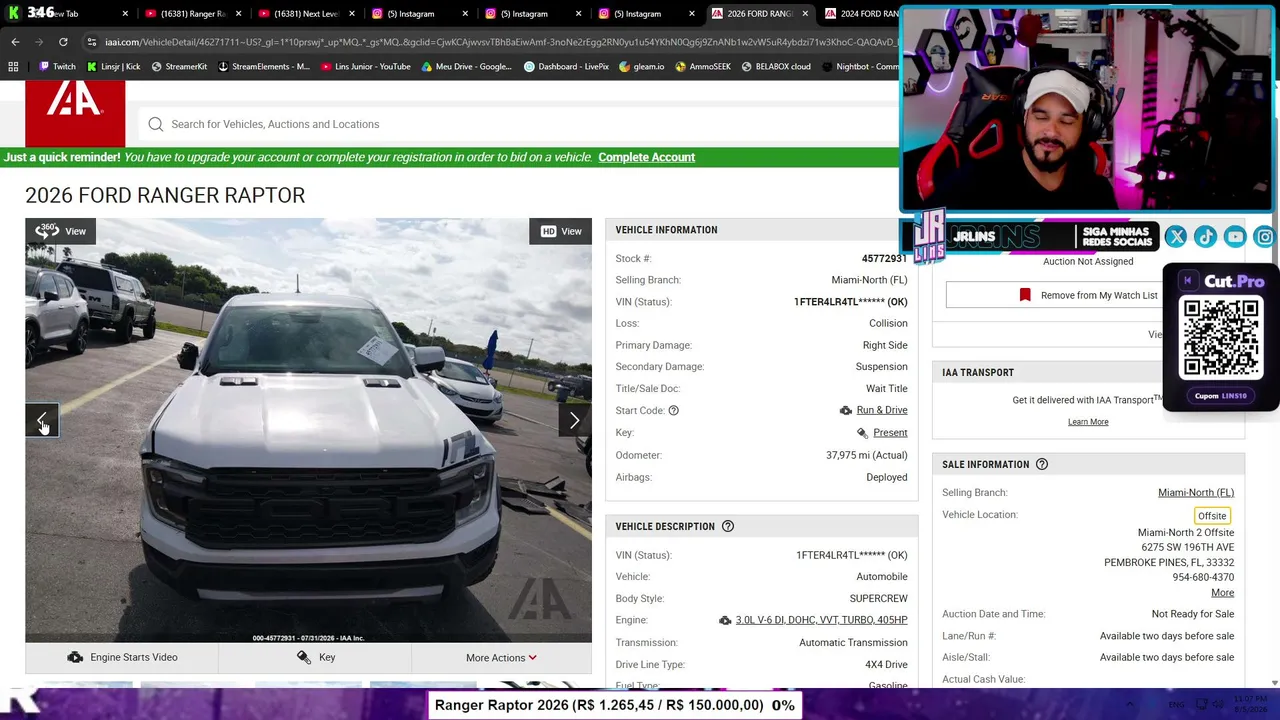Screen dimensions: 1280x720
Task: Click the red bookmark watch list icon
Action: coord(1025,295)
